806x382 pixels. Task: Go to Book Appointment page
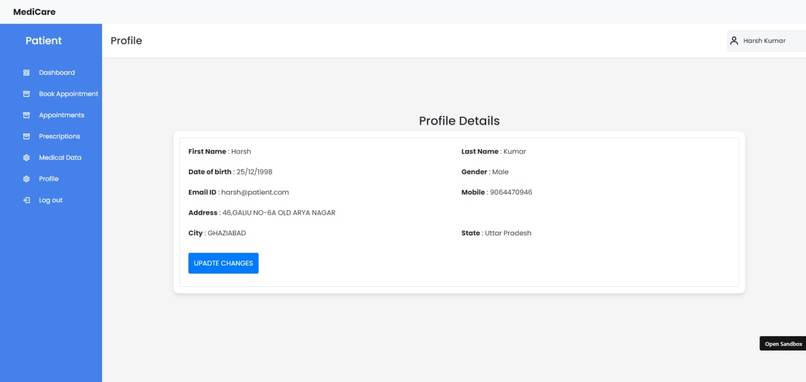68,94
